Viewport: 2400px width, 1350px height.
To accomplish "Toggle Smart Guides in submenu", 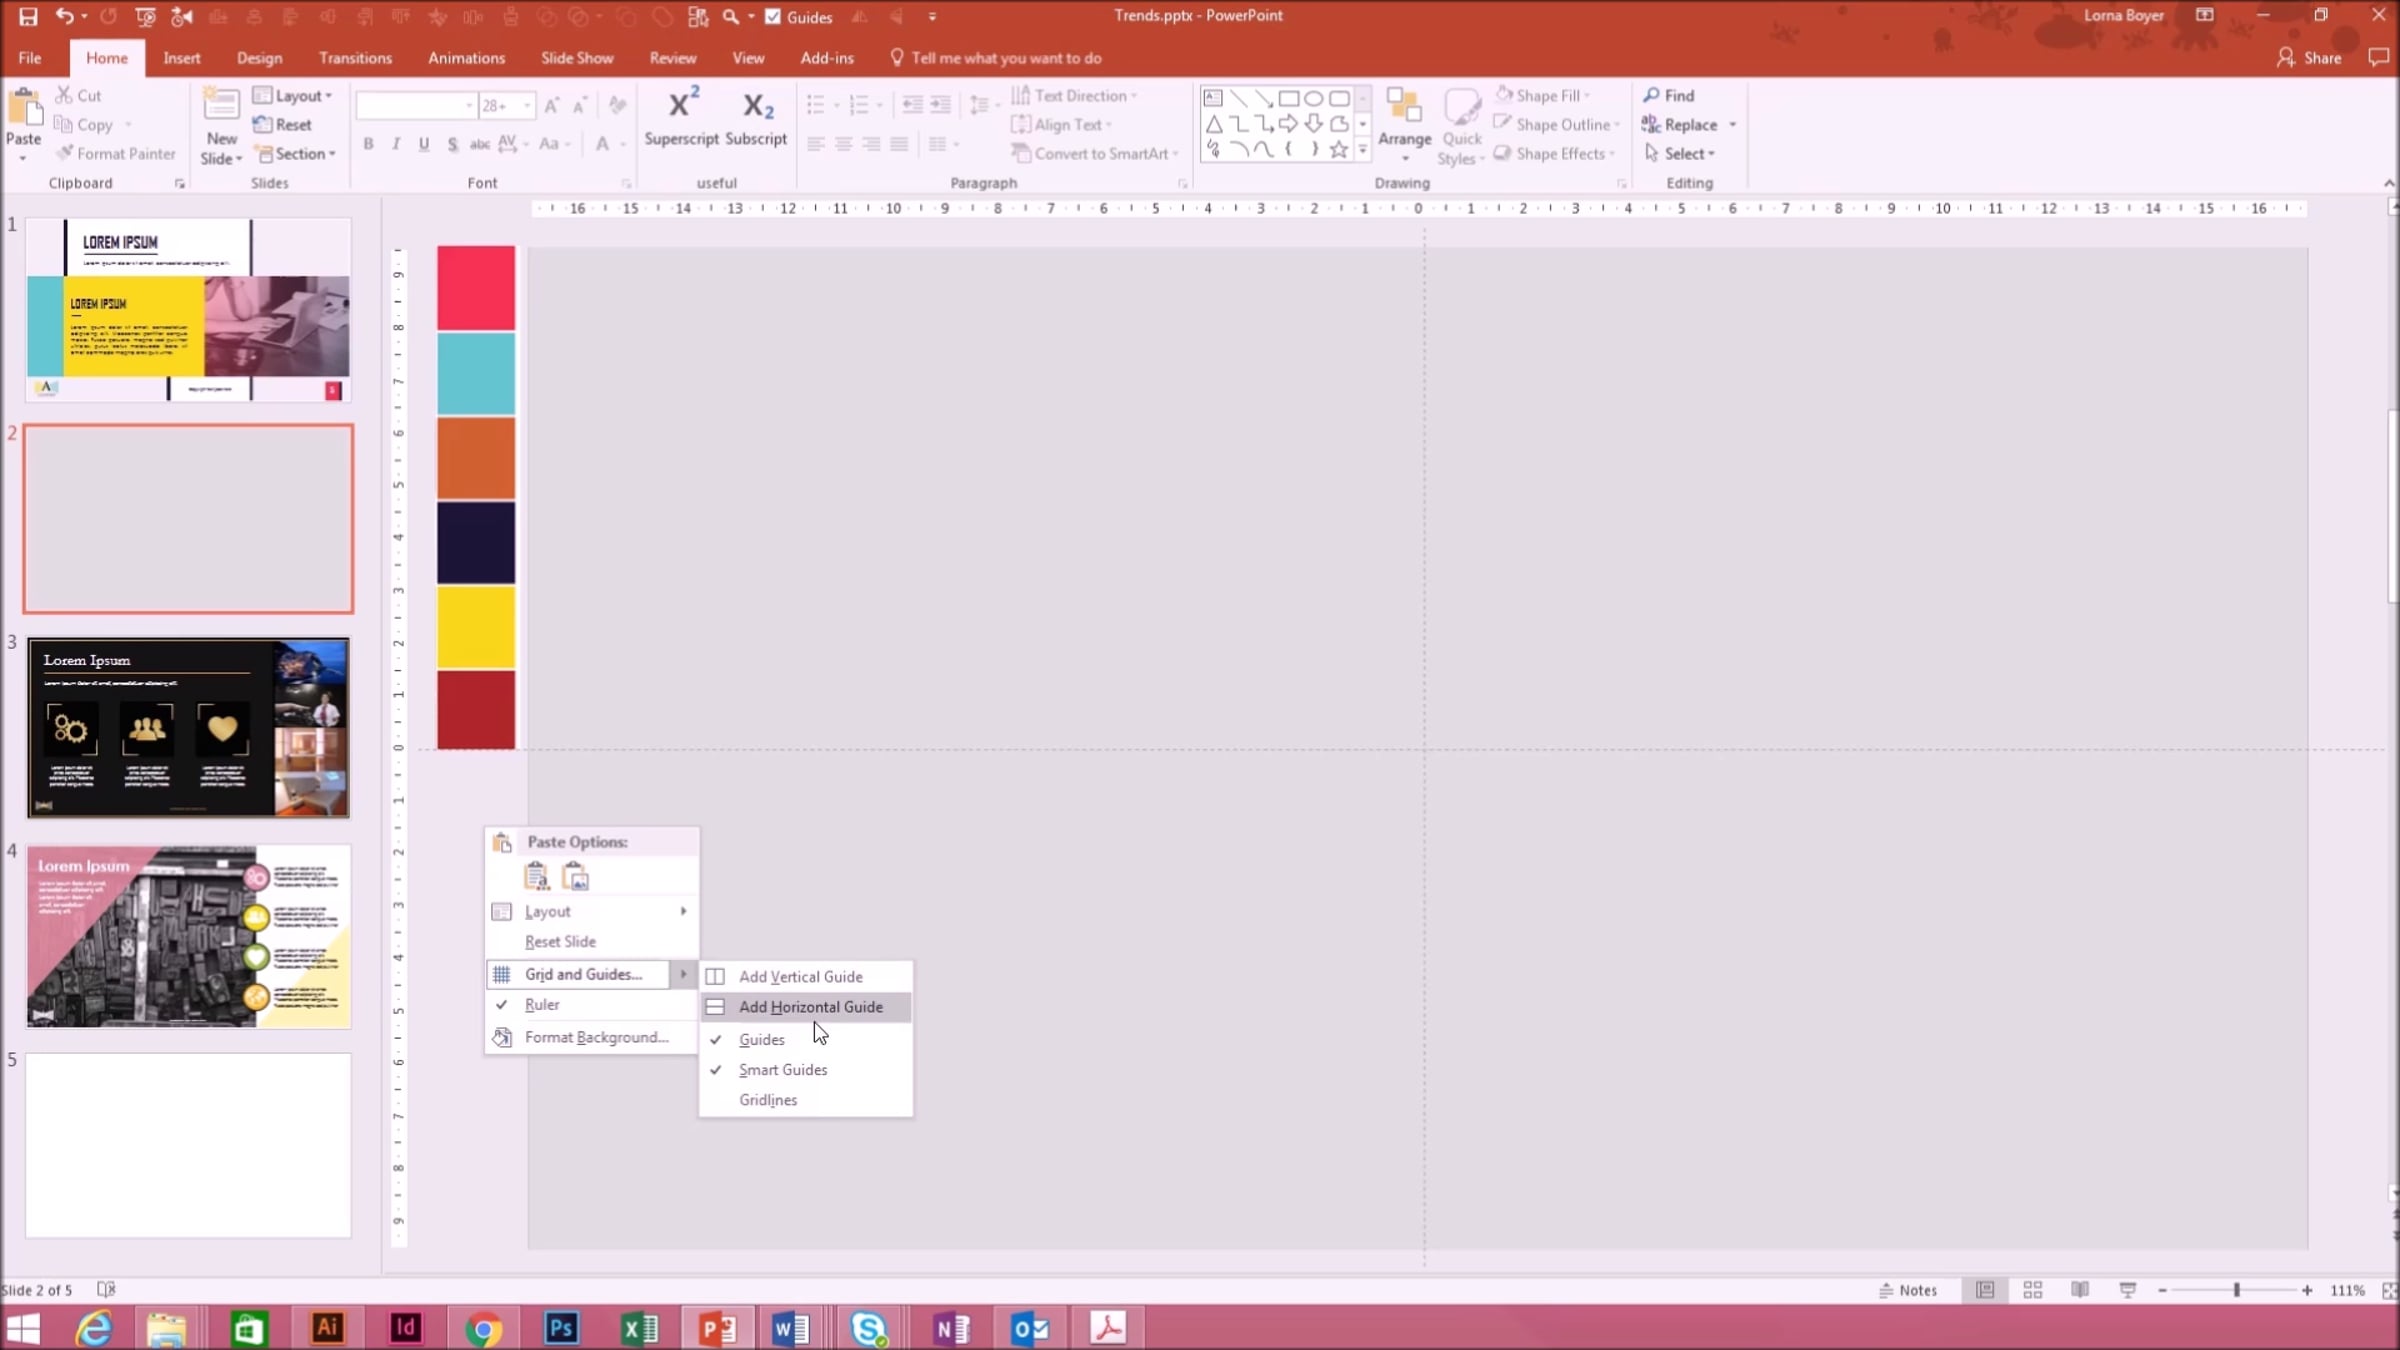I will [x=783, y=1069].
